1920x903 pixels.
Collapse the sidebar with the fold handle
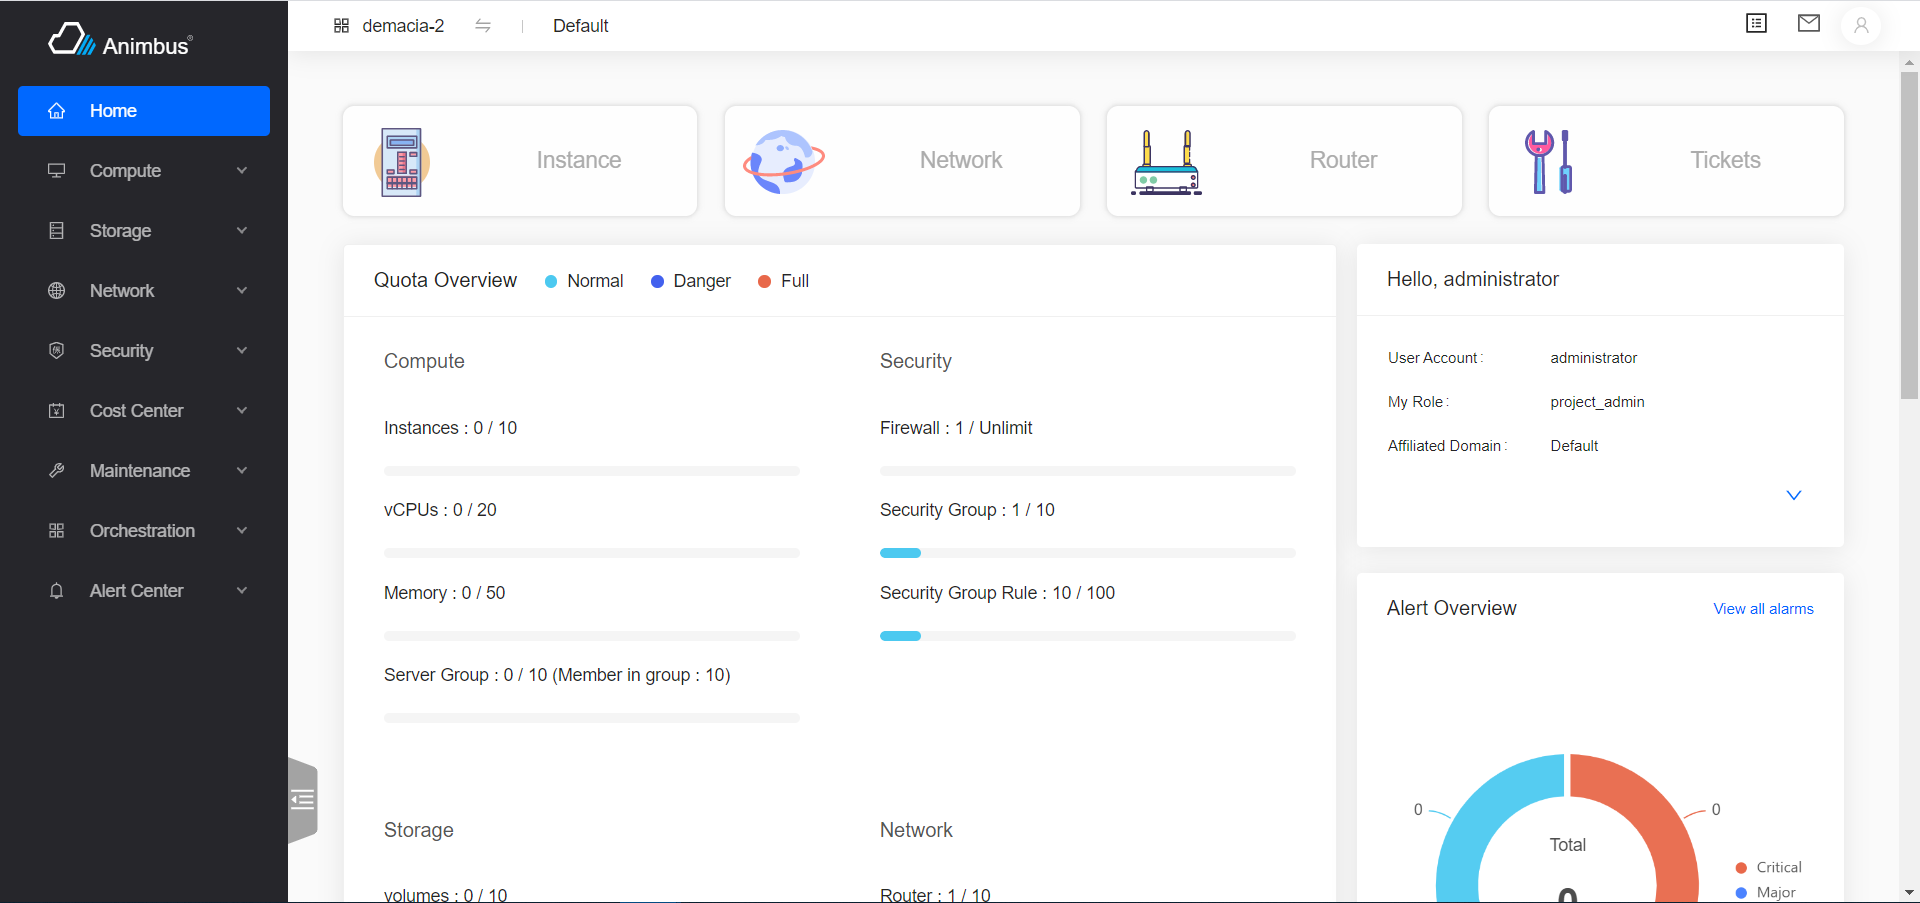click(303, 800)
